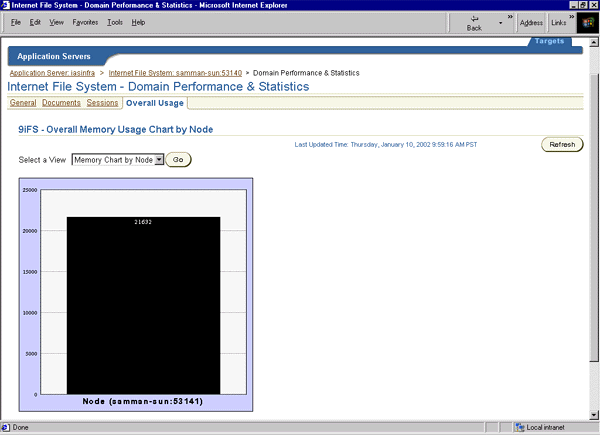The image size is (600, 435).
Task: Minimize the Internet Explorer window
Action: [574, 5]
